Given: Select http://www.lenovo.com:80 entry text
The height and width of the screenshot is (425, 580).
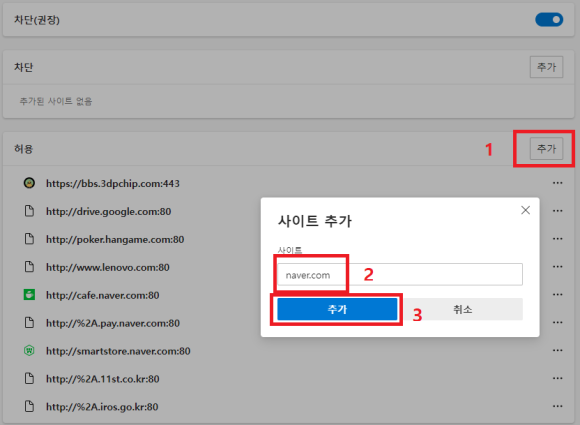Looking at the screenshot, I should click(108, 267).
